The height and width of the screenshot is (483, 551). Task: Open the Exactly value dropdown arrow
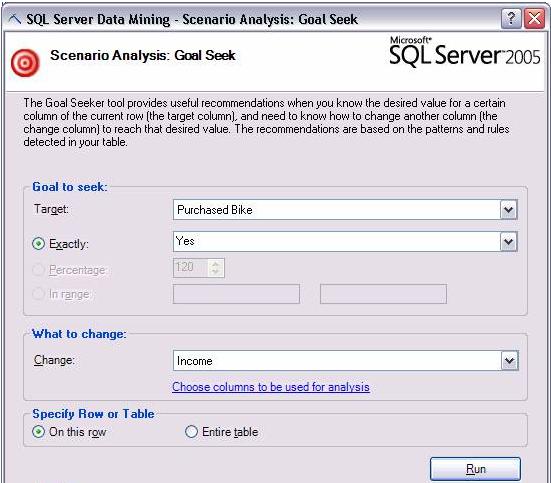(508, 242)
